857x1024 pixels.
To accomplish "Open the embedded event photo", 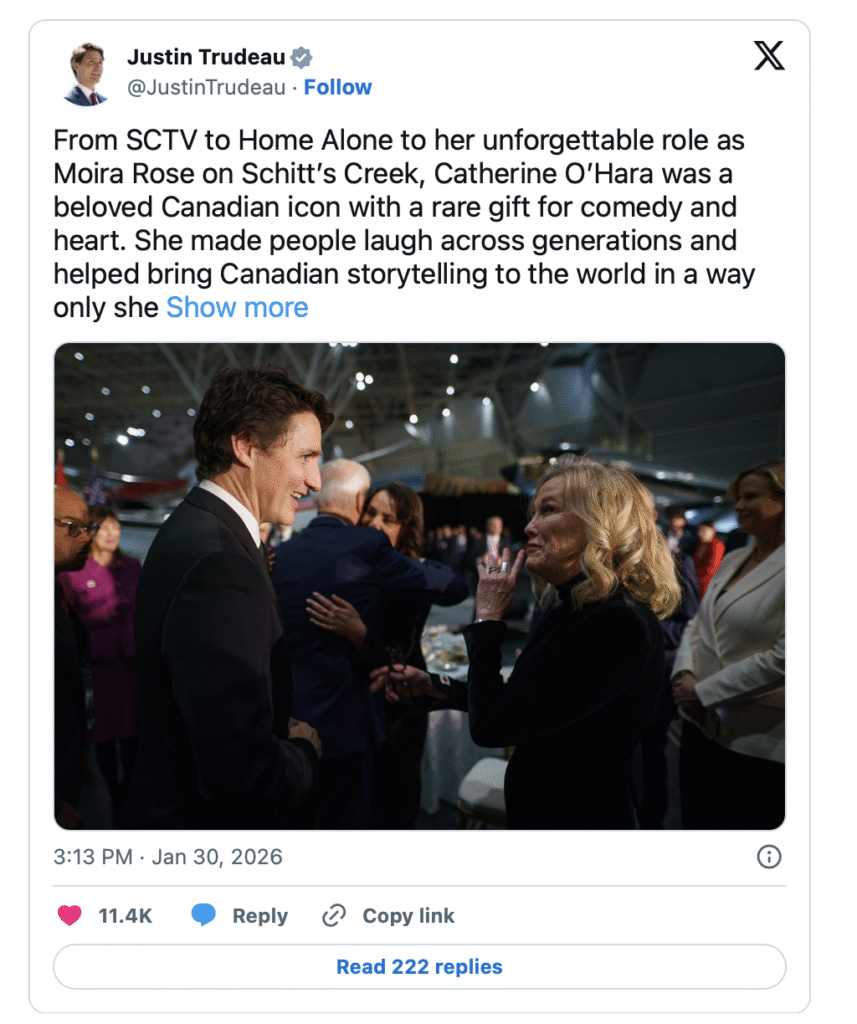I will pyautogui.click(x=419, y=586).
